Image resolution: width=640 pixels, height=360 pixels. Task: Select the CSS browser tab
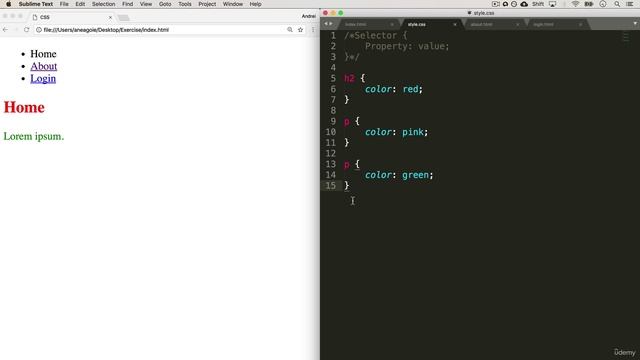(x=71, y=17)
